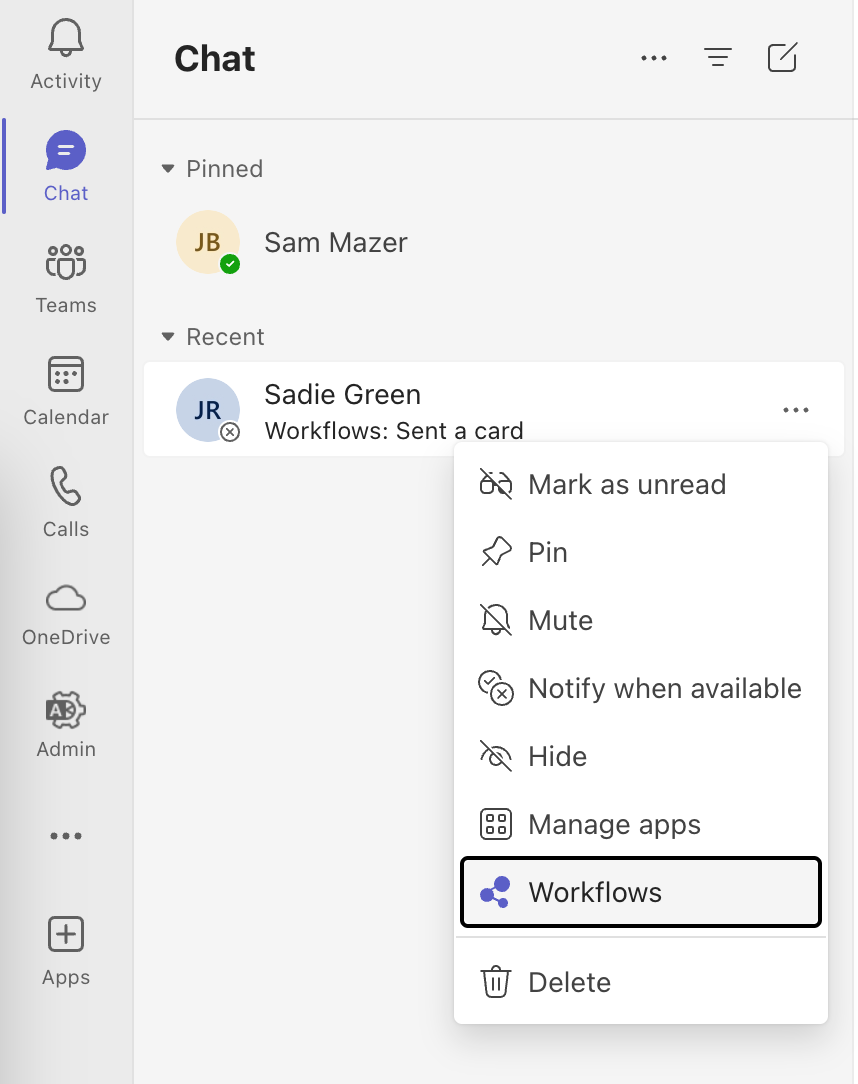Open the Activity bell icon
Screen dimensions: 858x1084
tap(66, 40)
